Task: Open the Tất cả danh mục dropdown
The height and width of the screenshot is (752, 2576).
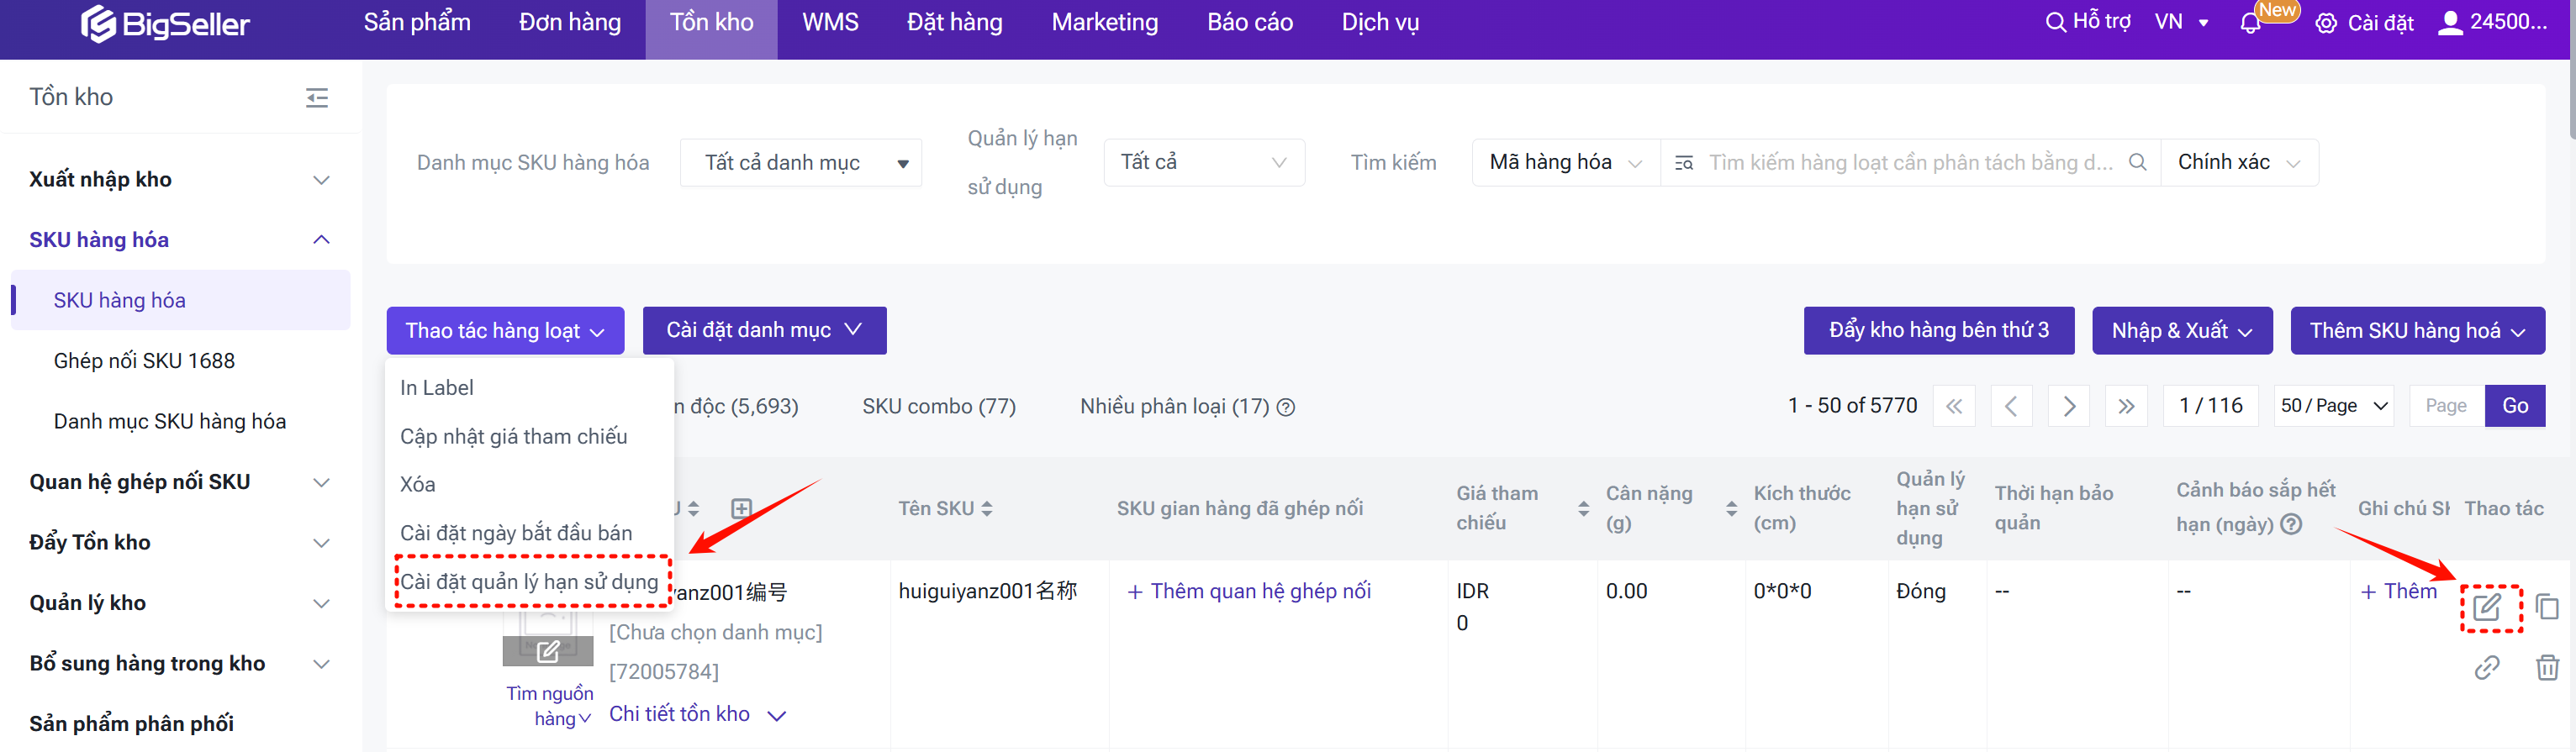Action: (x=800, y=163)
